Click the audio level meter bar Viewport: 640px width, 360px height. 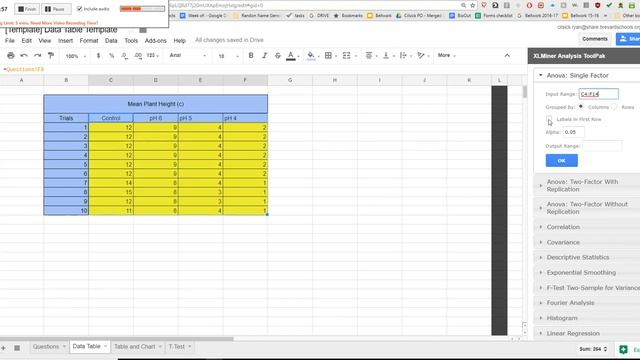tap(142, 9)
